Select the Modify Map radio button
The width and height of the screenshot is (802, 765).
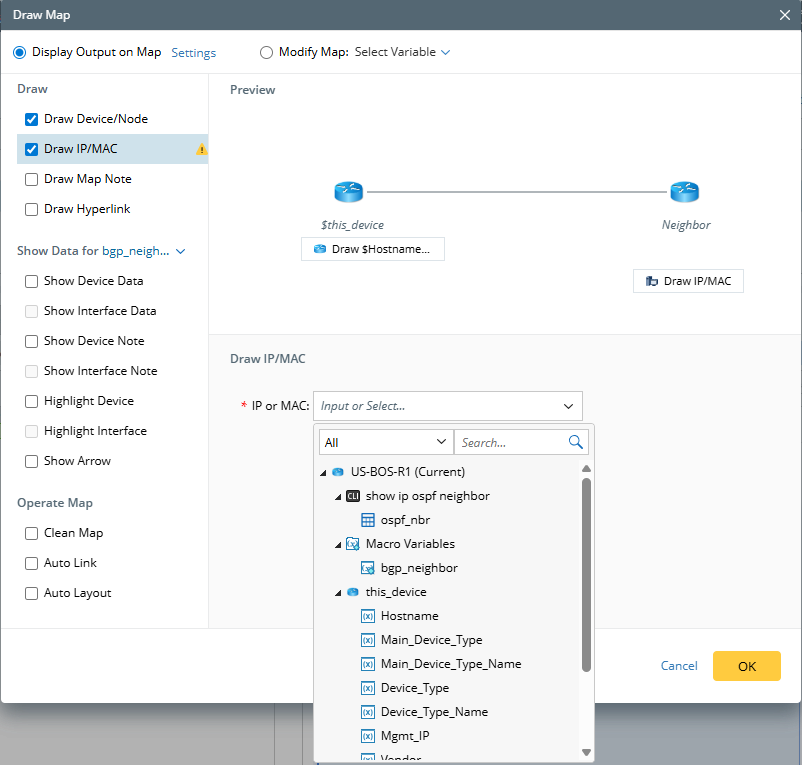click(x=266, y=52)
